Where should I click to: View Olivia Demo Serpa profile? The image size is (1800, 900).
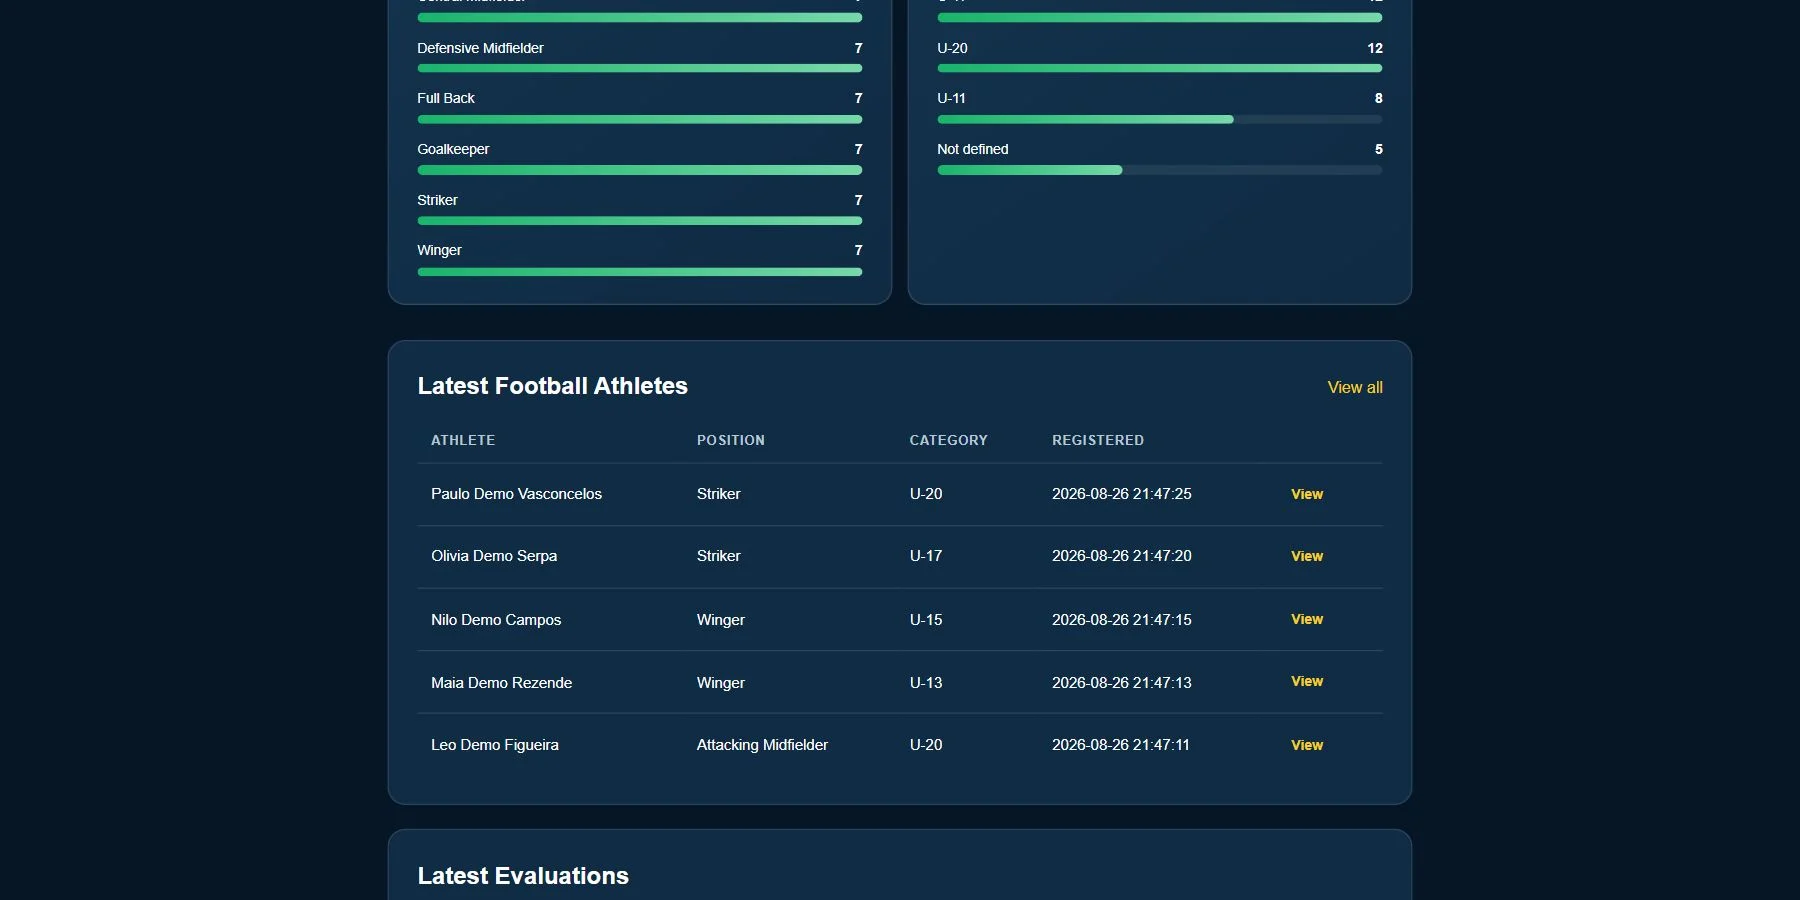[x=1307, y=556]
